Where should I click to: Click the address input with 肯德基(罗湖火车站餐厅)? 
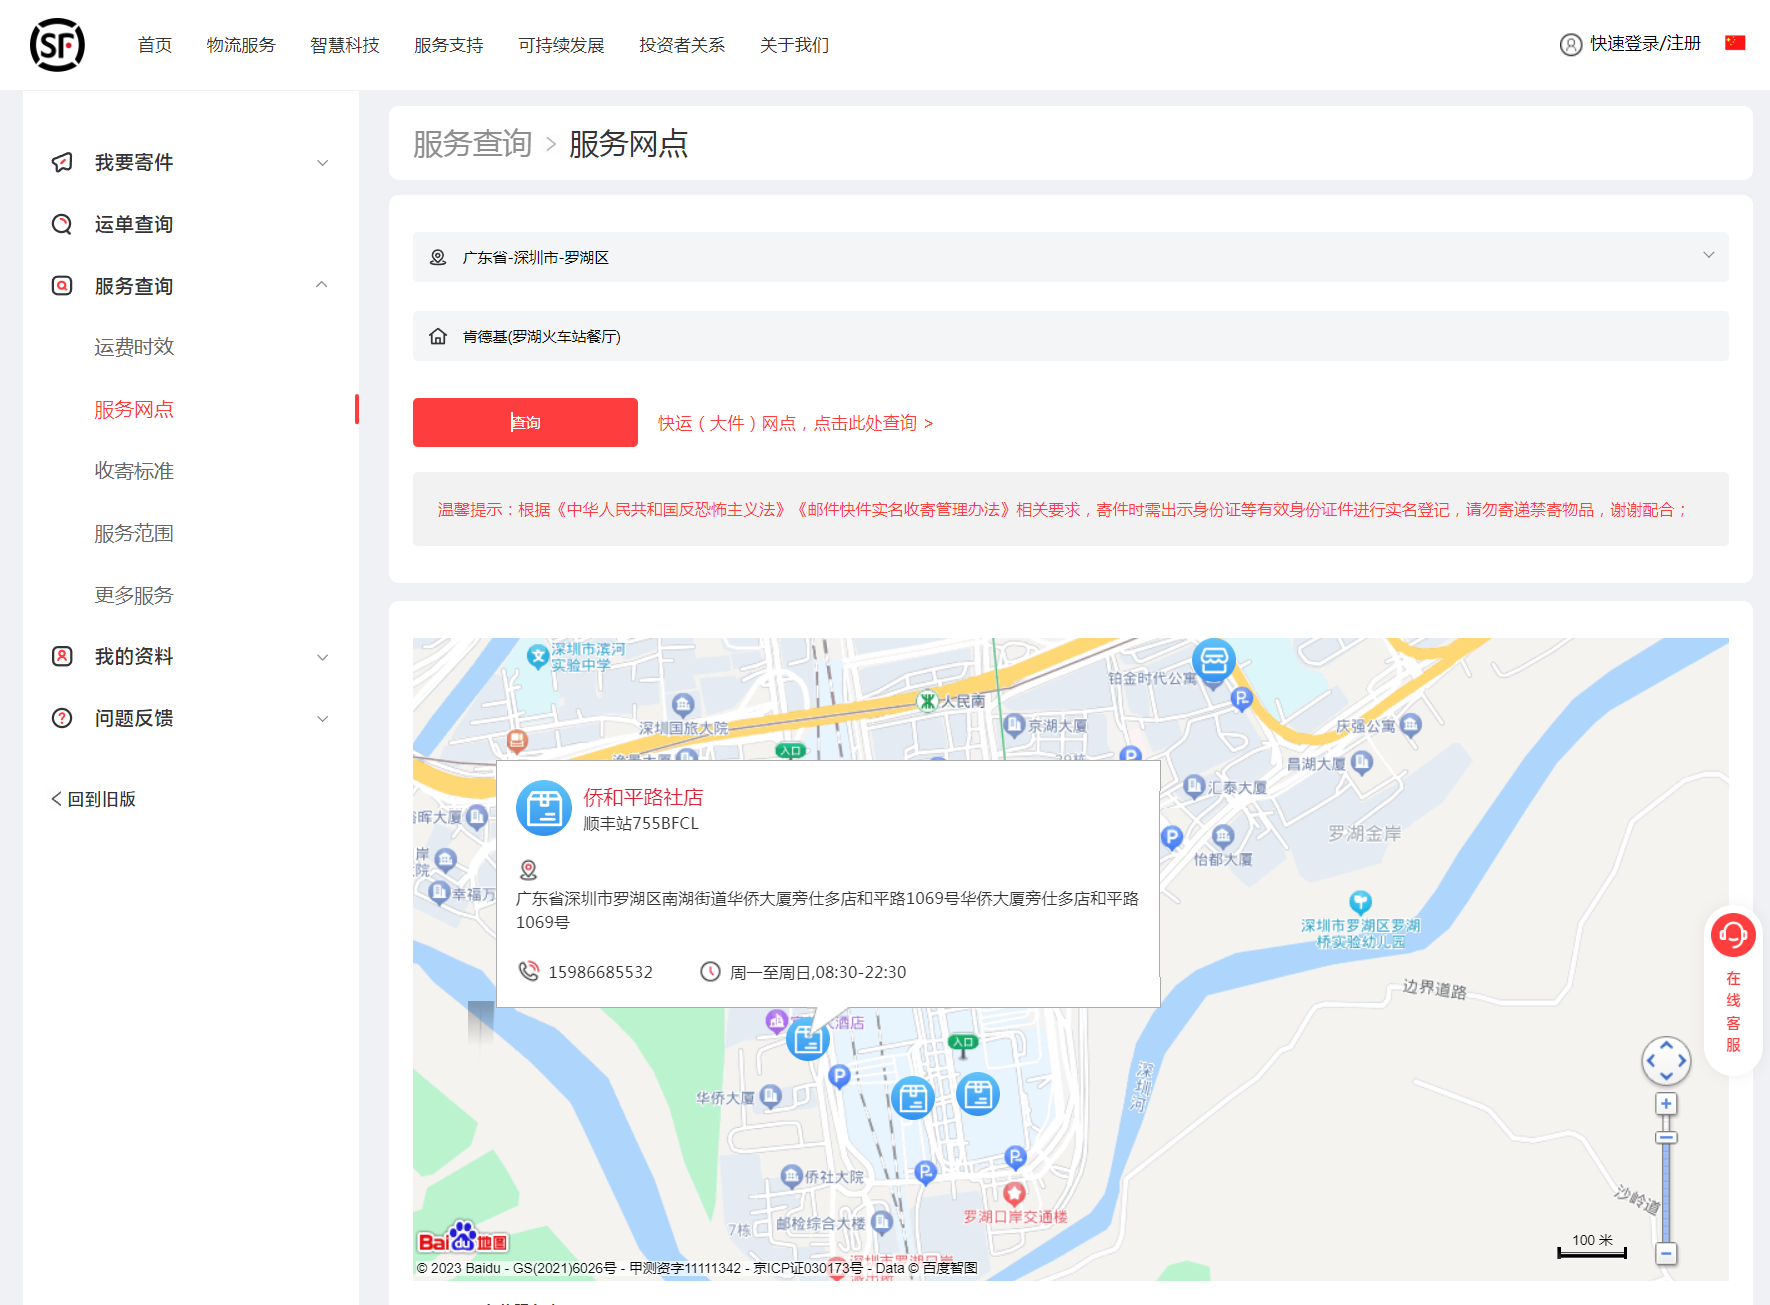tap(1070, 336)
